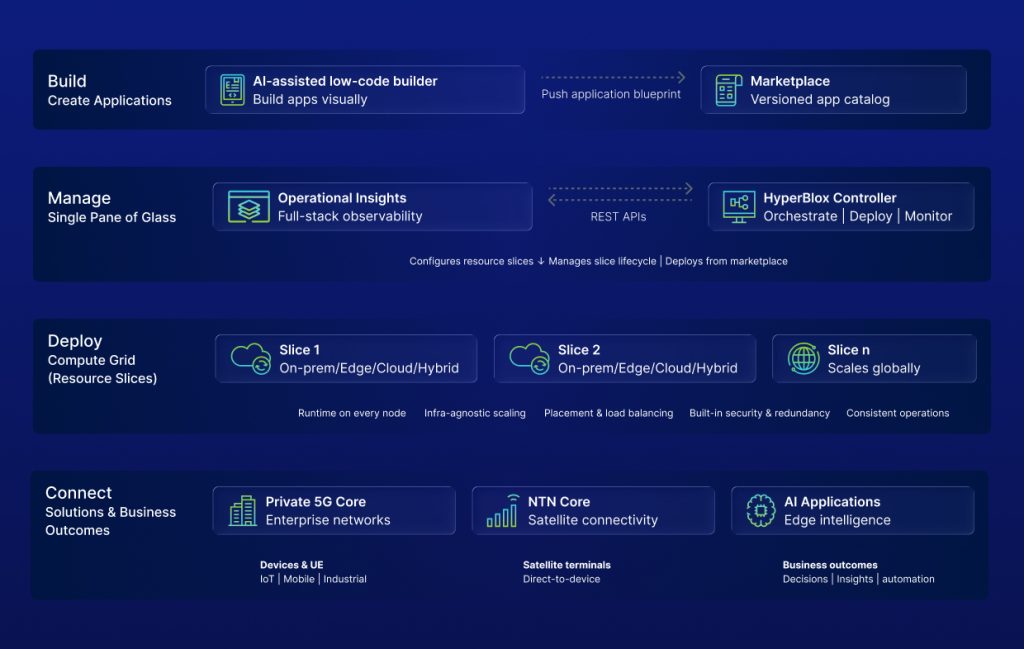Click the 'Satellite connectivity' subtitle

593,520
